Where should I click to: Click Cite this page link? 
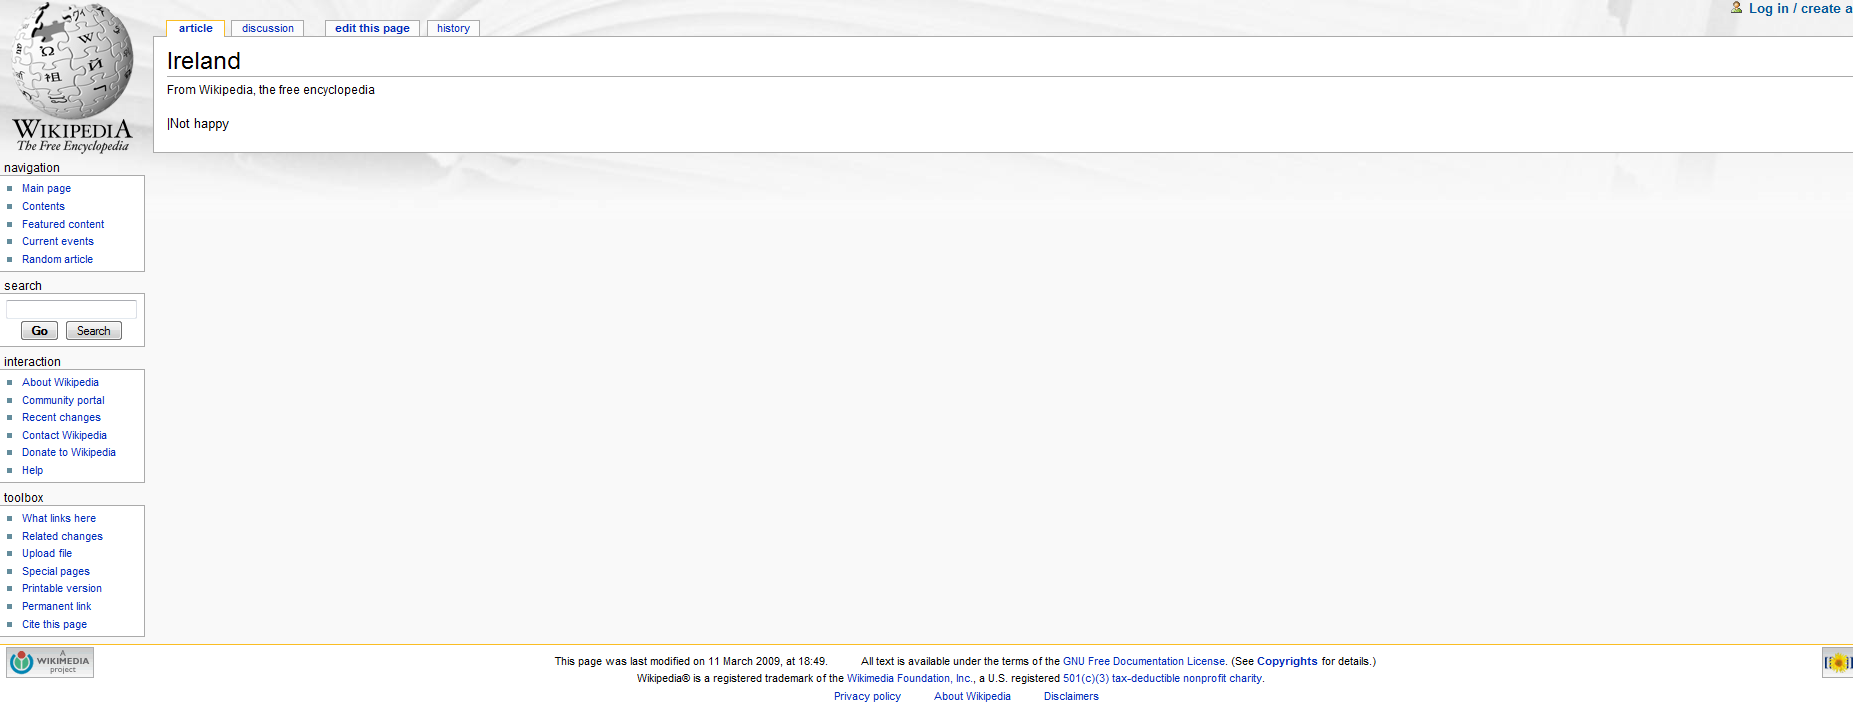(54, 624)
